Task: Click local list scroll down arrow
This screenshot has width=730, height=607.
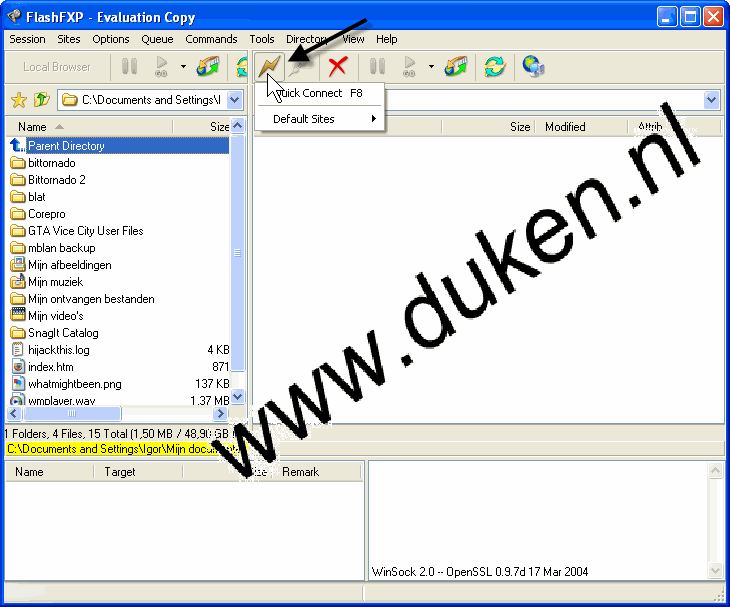Action: (237, 397)
